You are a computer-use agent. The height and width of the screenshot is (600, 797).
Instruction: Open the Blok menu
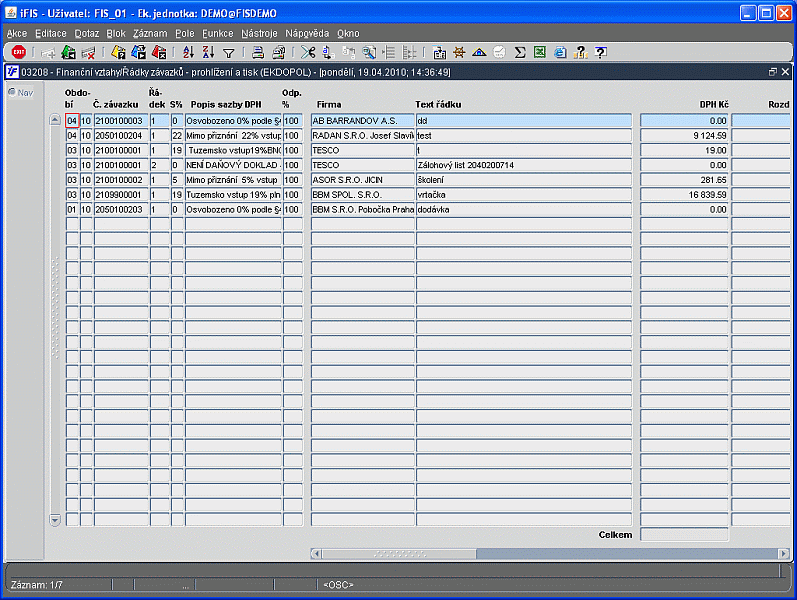[116, 34]
